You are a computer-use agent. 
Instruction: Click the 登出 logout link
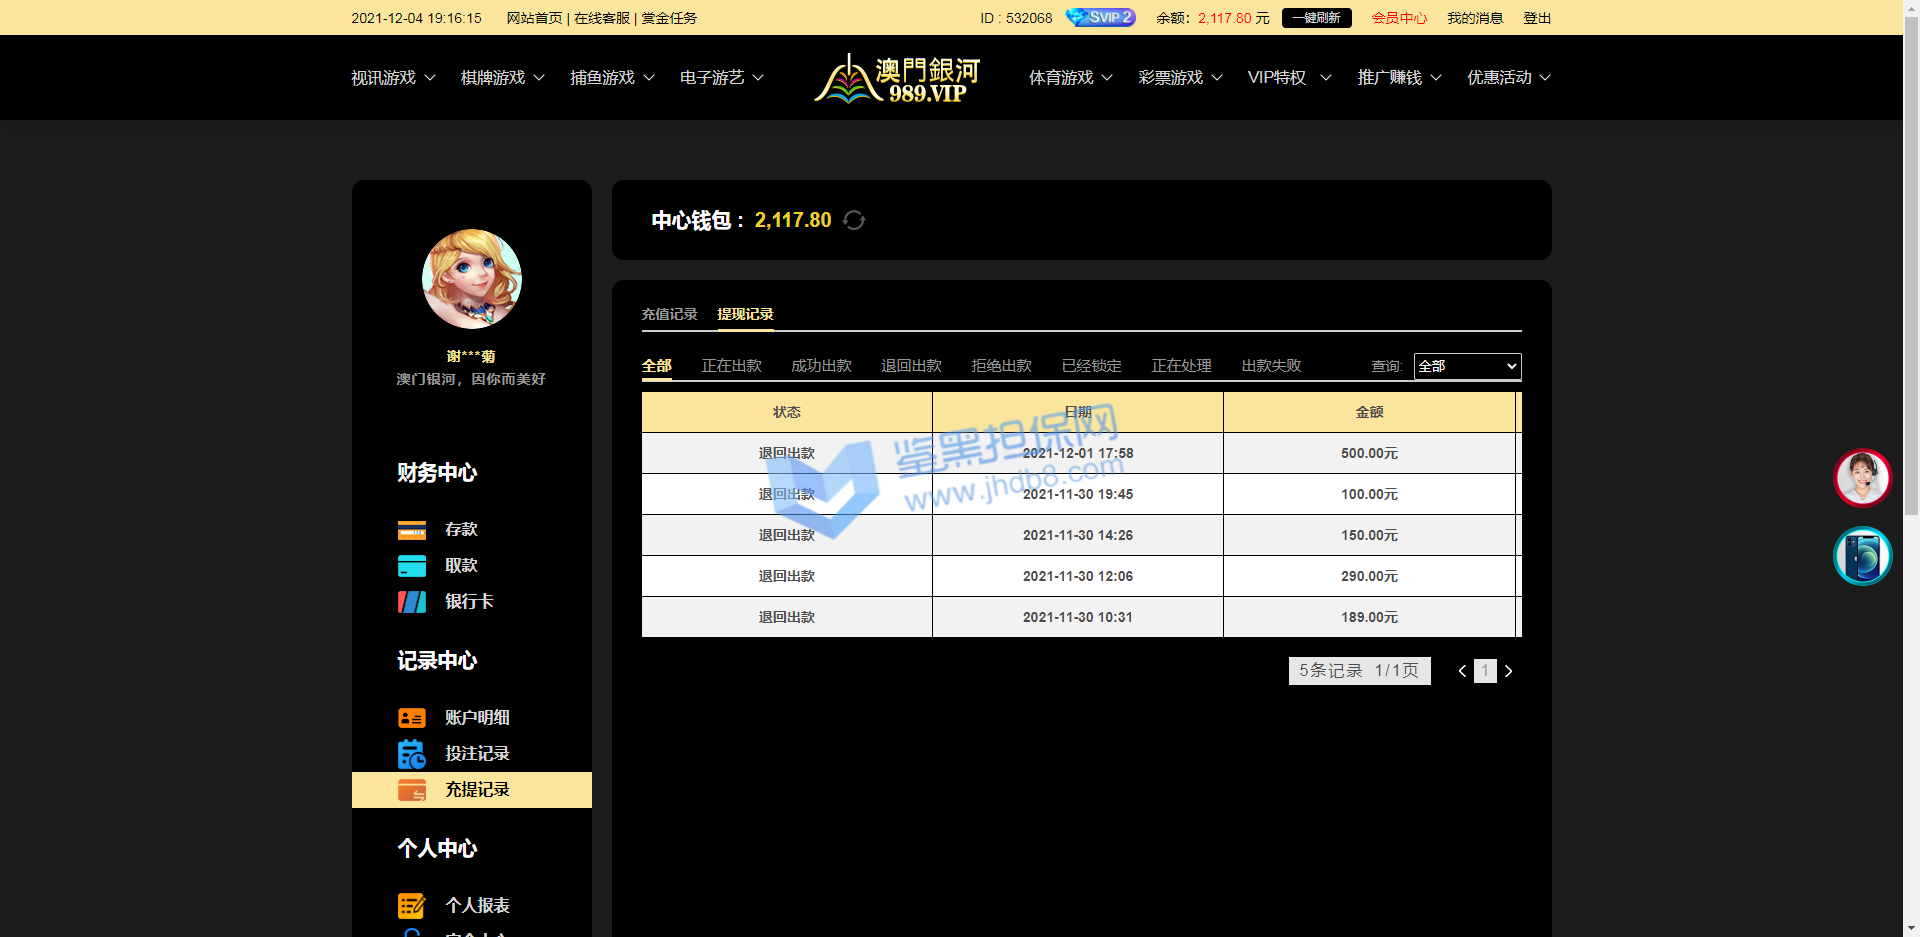pyautogui.click(x=1536, y=18)
